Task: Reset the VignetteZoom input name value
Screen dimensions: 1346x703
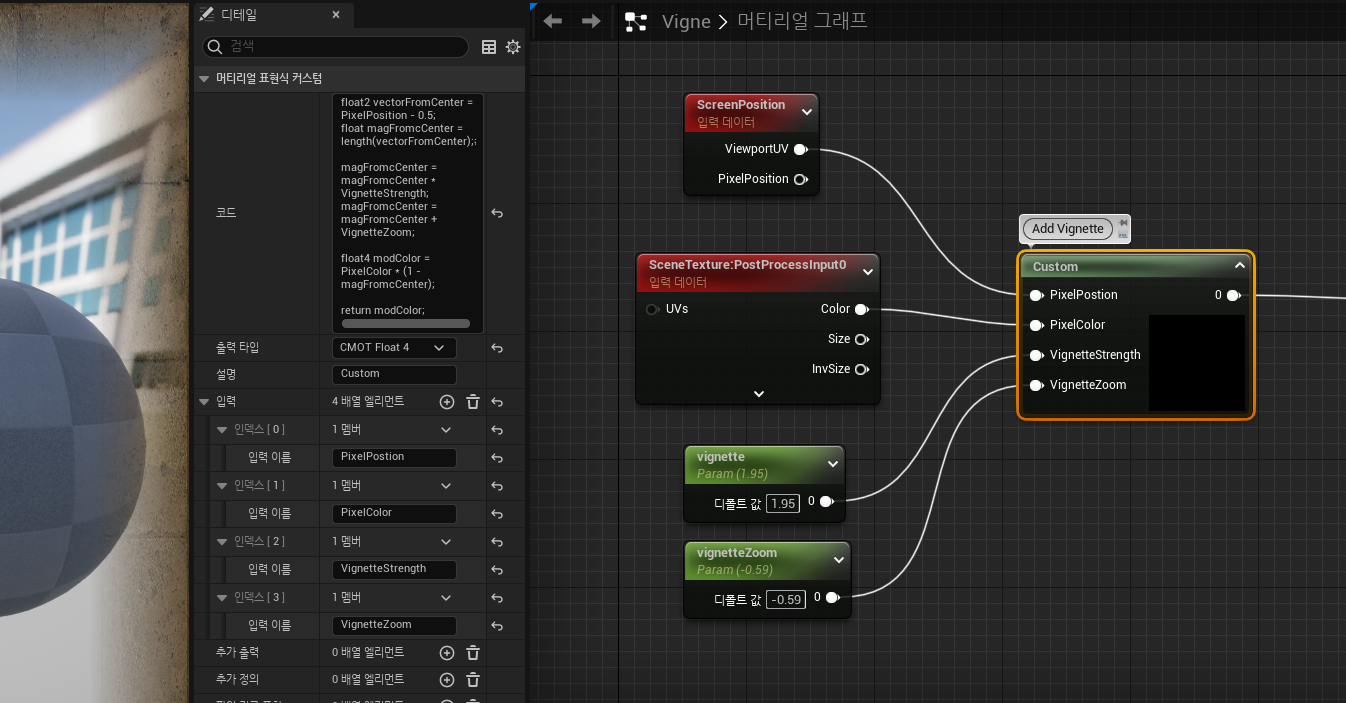Action: tap(497, 626)
